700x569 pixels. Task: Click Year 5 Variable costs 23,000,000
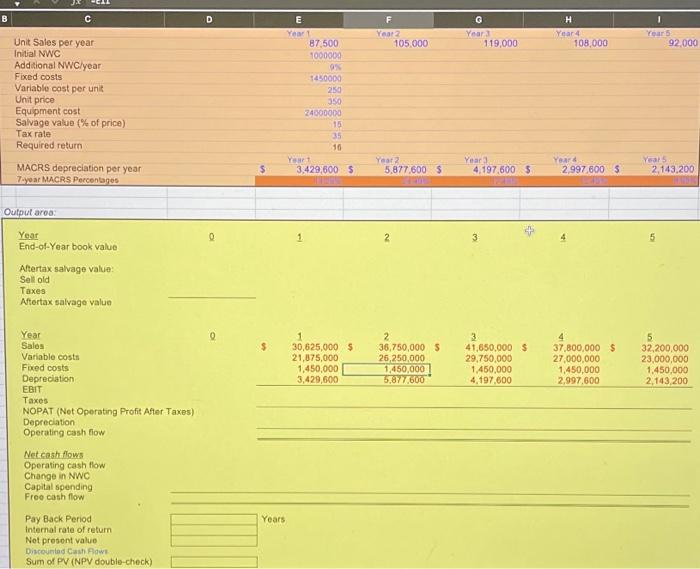click(x=665, y=359)
